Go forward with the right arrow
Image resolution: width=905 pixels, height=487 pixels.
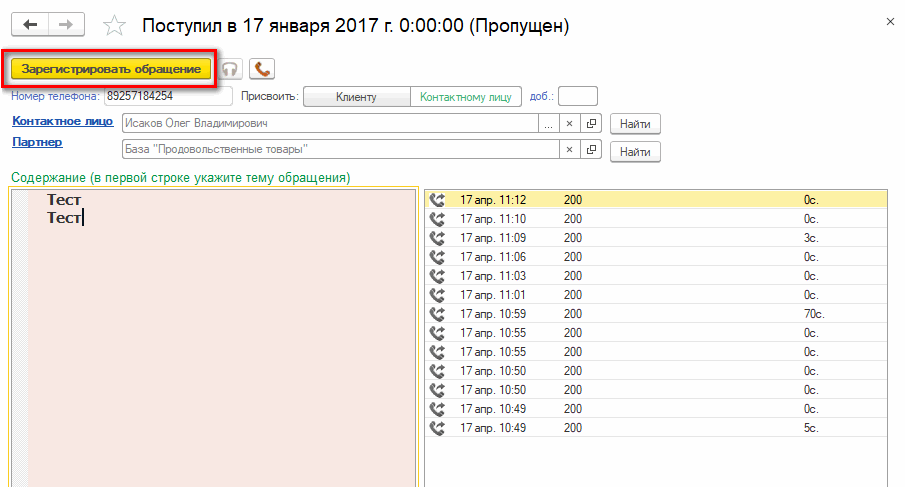pos(66,24)
